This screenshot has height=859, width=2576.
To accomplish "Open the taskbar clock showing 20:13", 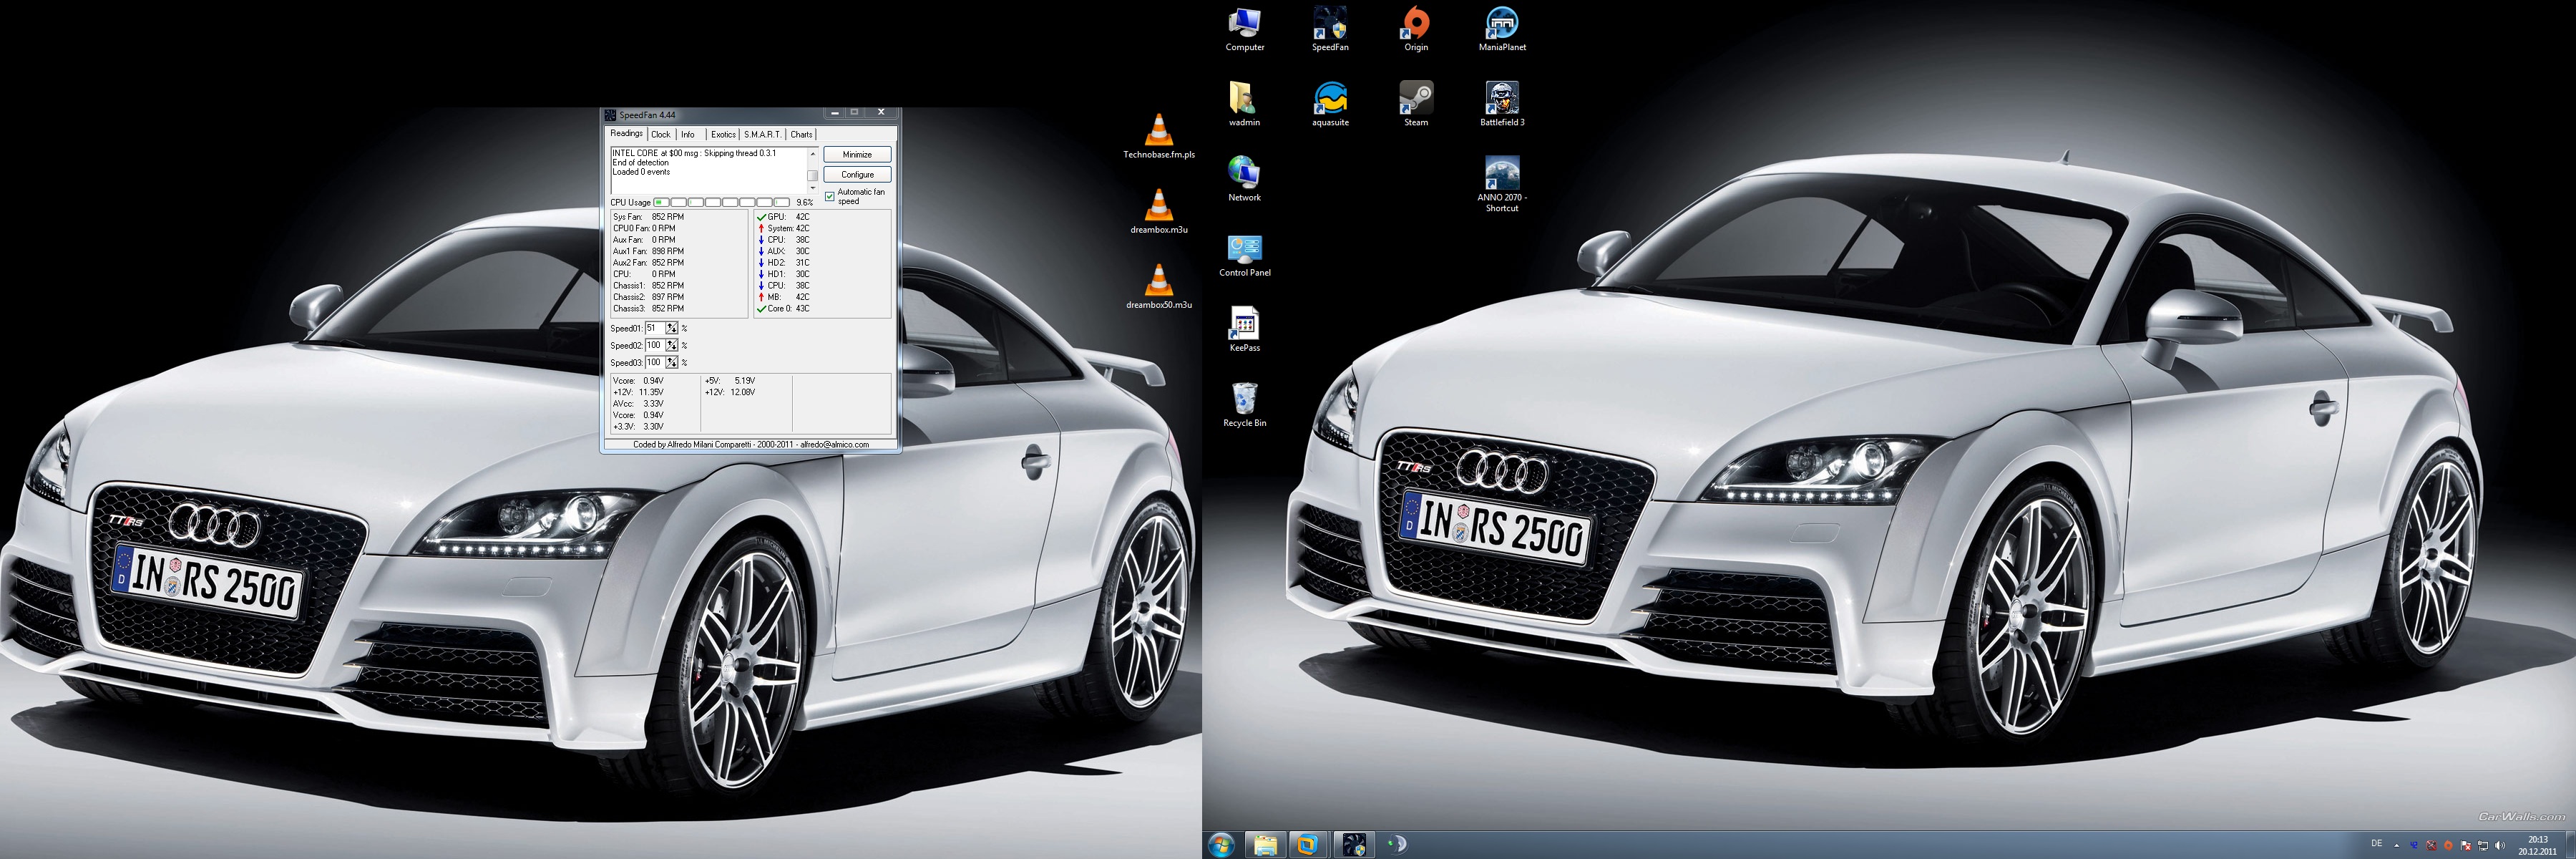I will 2537,845.
